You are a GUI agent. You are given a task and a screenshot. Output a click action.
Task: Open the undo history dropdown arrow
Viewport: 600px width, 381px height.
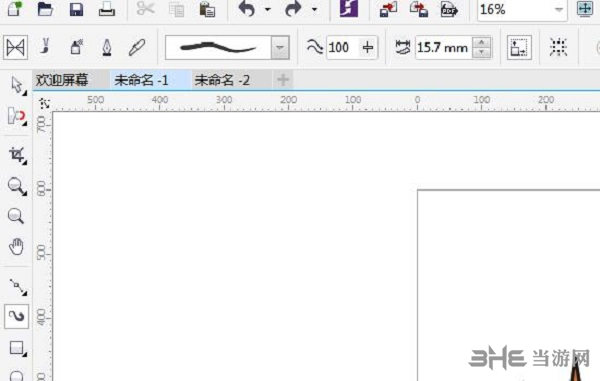[267, 9]
